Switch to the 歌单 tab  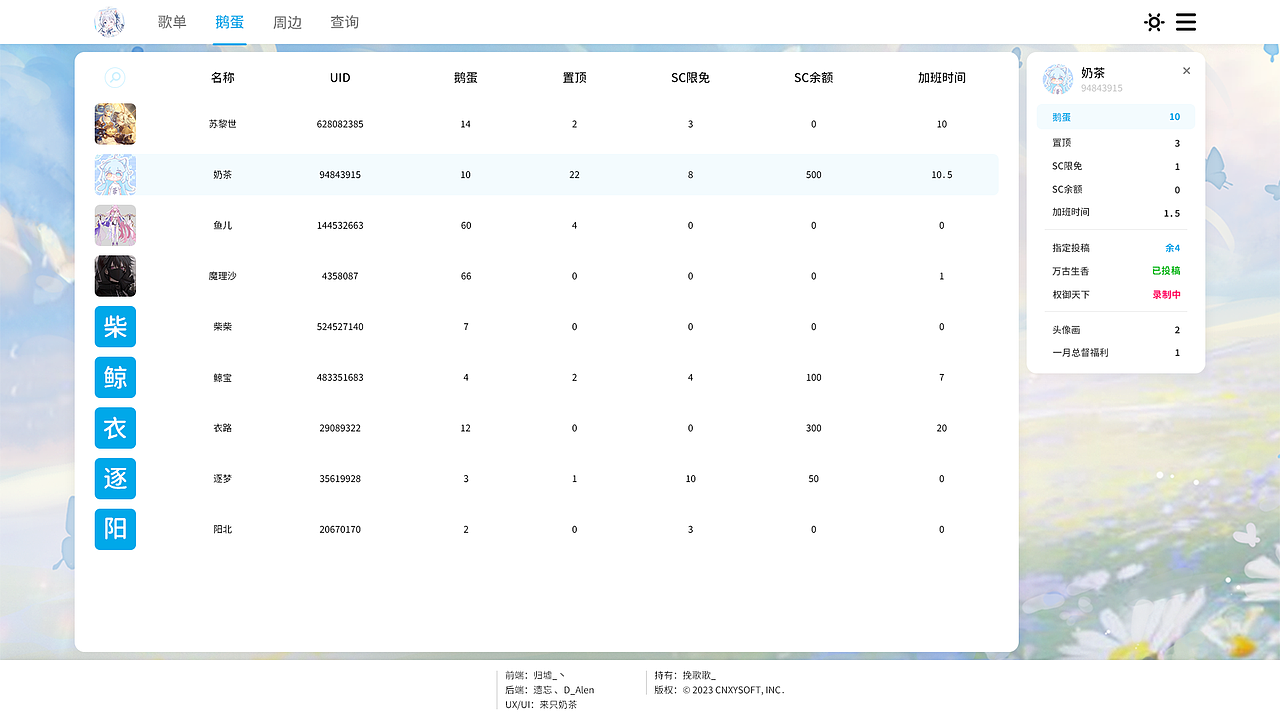coord(172,21)
